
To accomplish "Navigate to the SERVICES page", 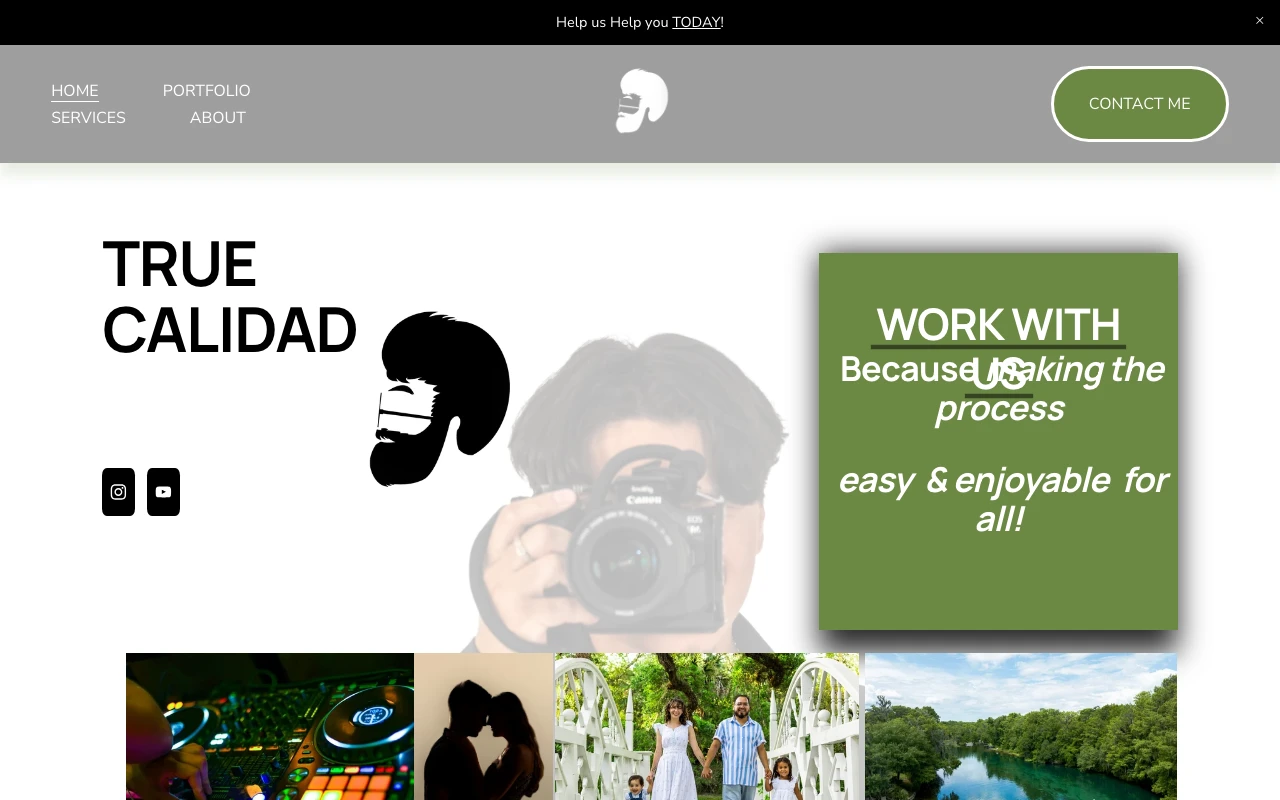I will pyautogui.click(x=88, y=118).
